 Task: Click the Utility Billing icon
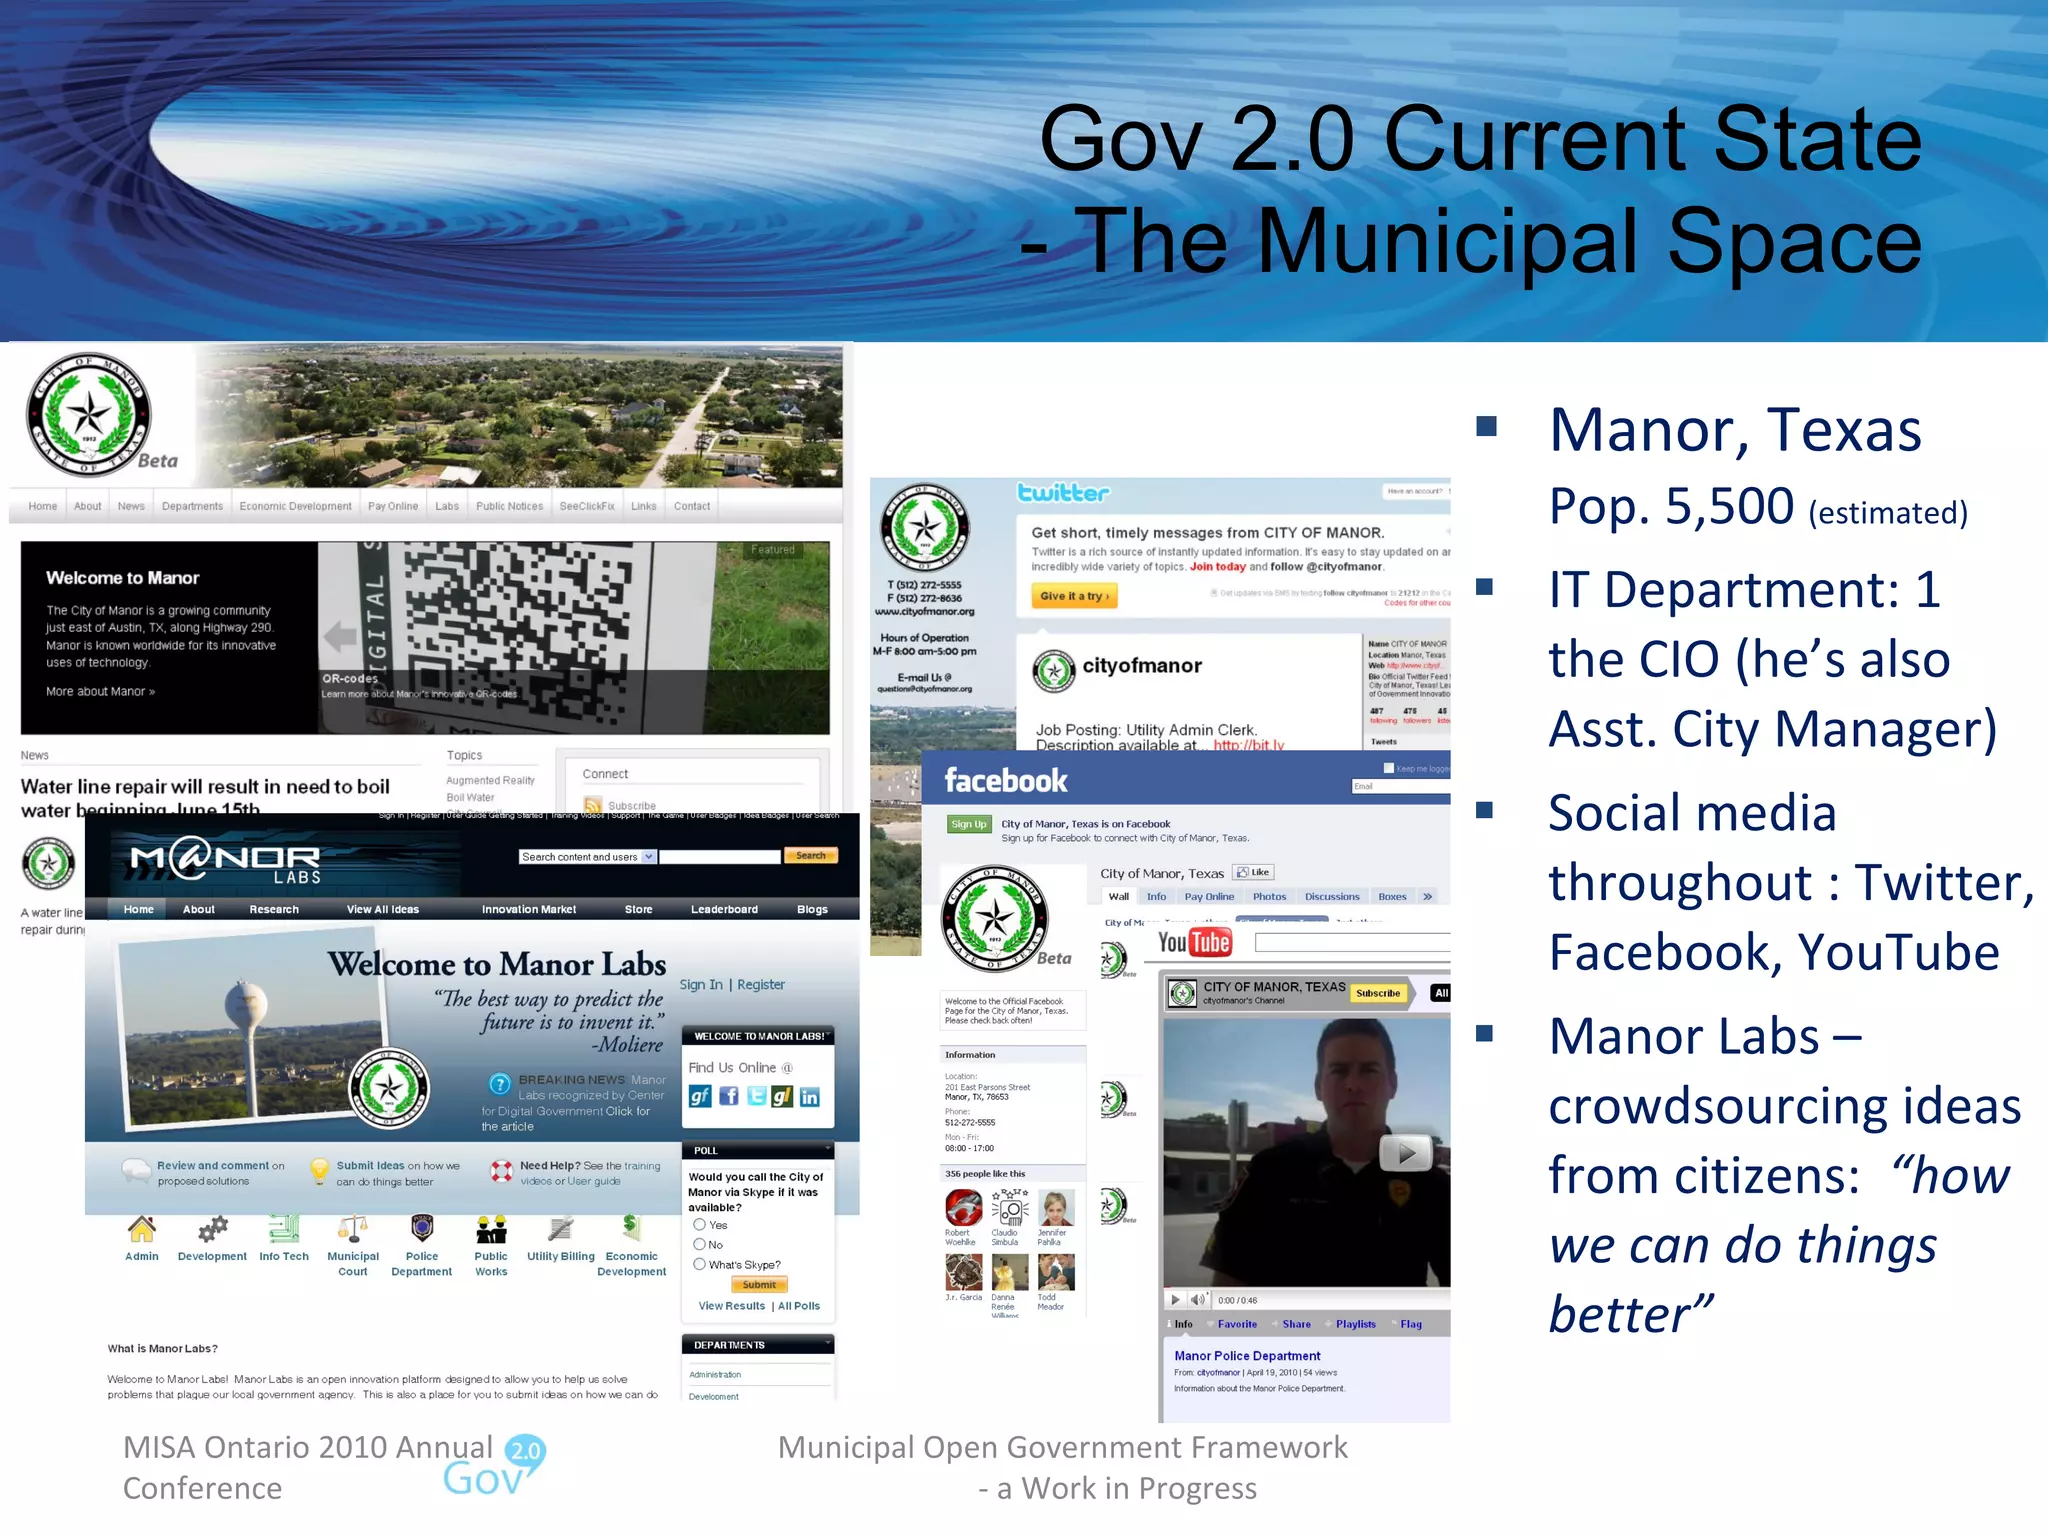560,1229
